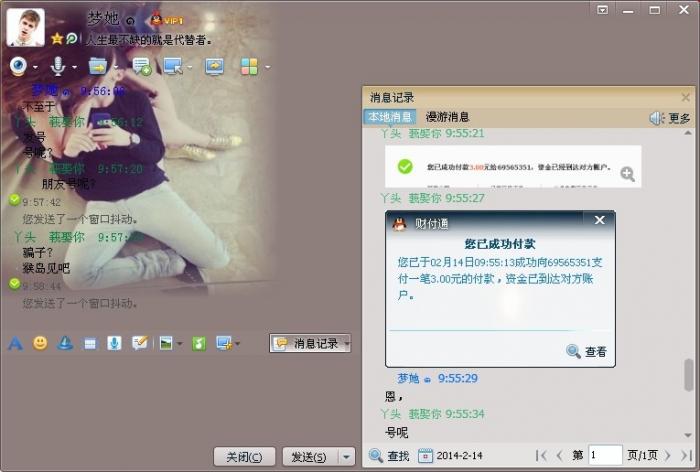Close the 财付通 popup image

tap(600, 220)
